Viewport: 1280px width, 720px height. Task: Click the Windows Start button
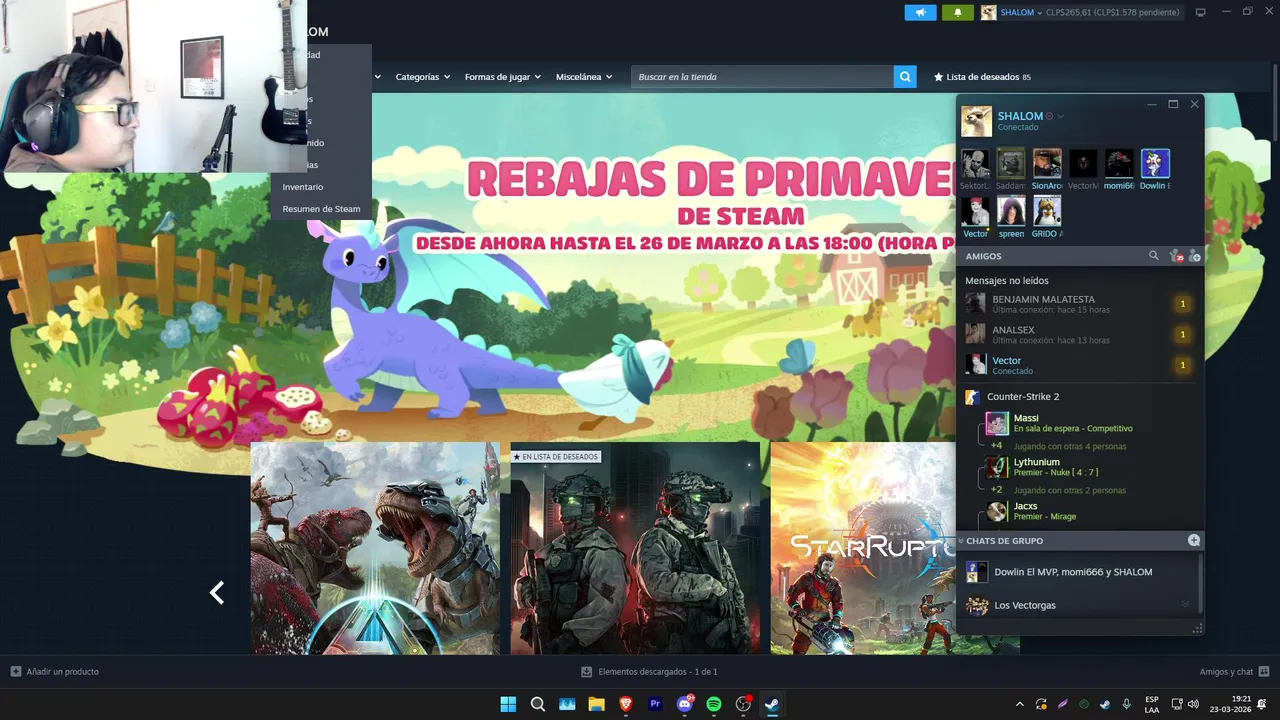pyautogui.click(x=508, y=704)
